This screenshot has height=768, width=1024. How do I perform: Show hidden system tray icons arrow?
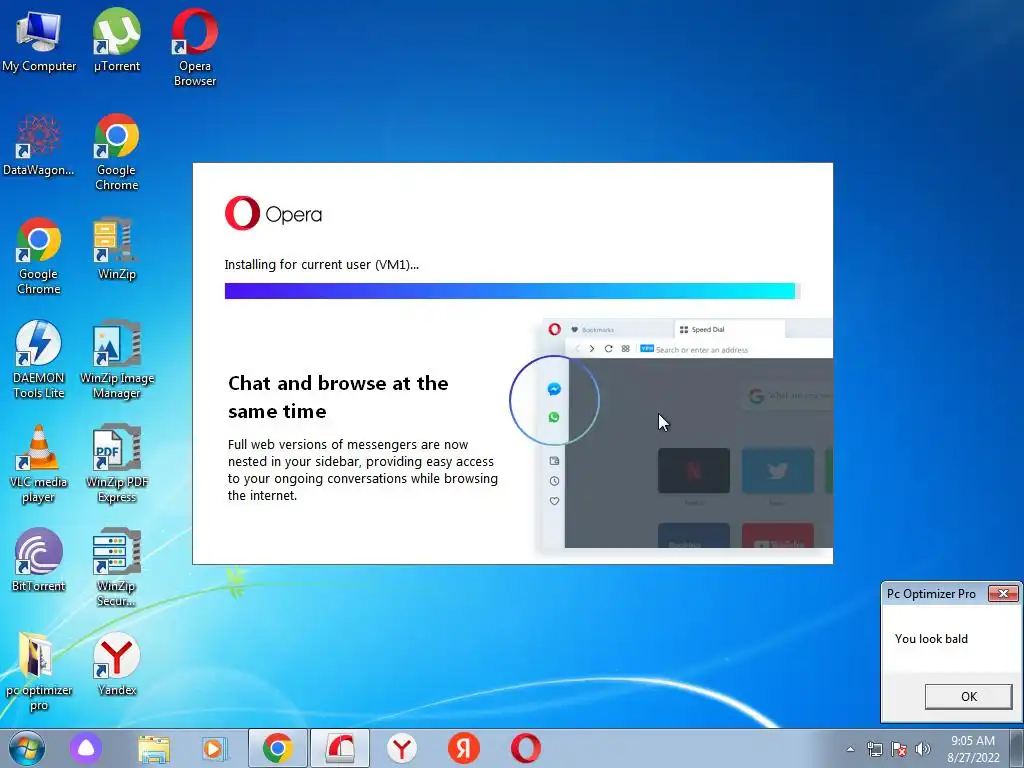(850, 749)
